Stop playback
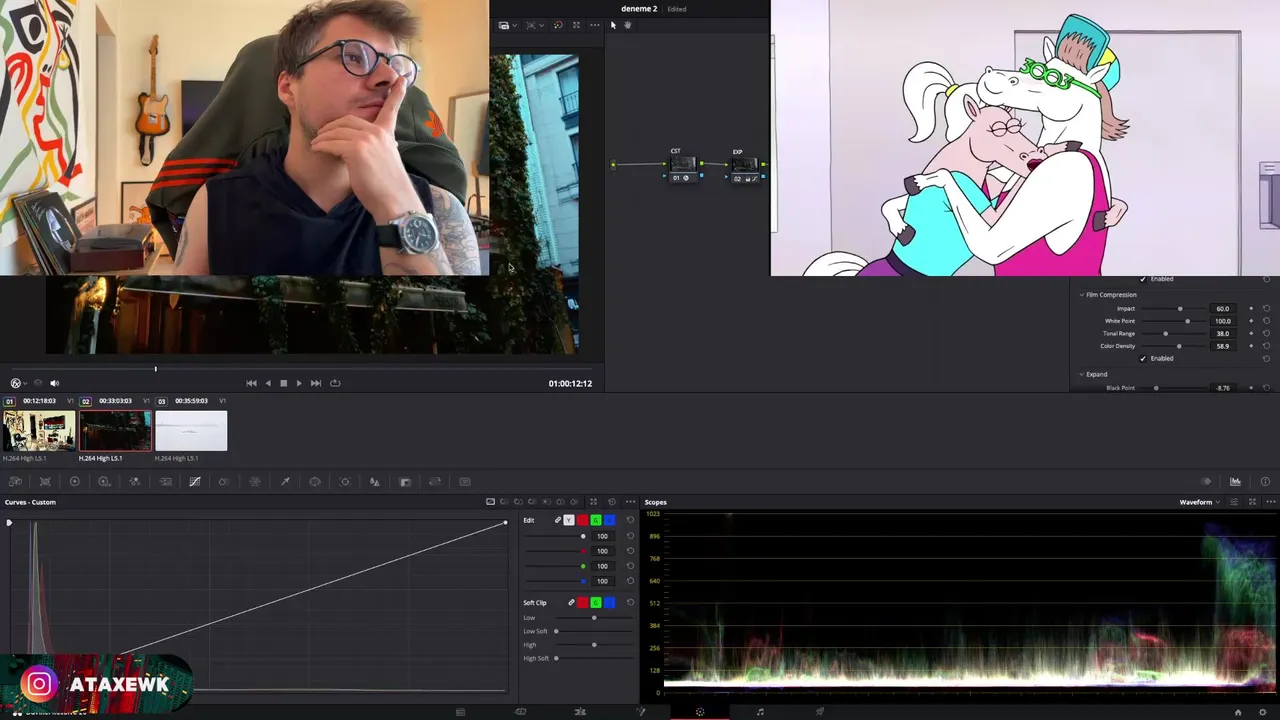The height and width of the screenshot is (720, 1280). click(x=283, y=383)
